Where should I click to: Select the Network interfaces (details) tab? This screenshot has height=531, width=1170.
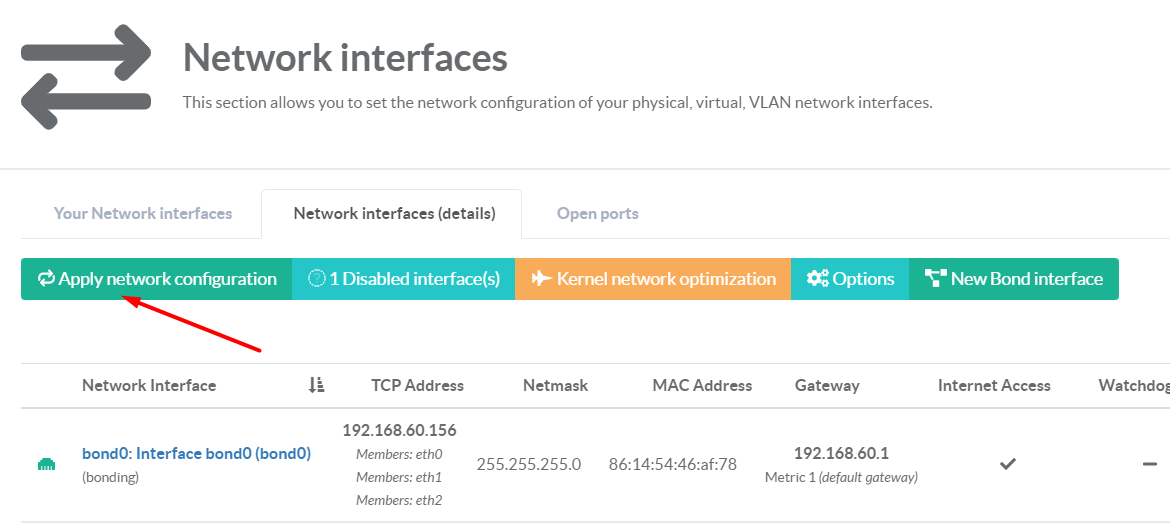pyautogui.click(x=394, y=213)
